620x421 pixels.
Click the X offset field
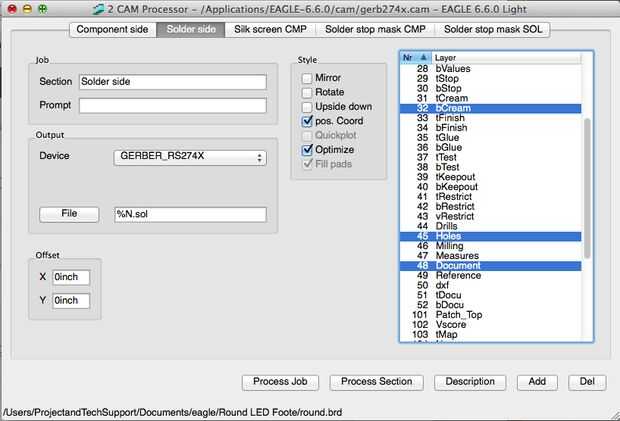click(71, 277)
